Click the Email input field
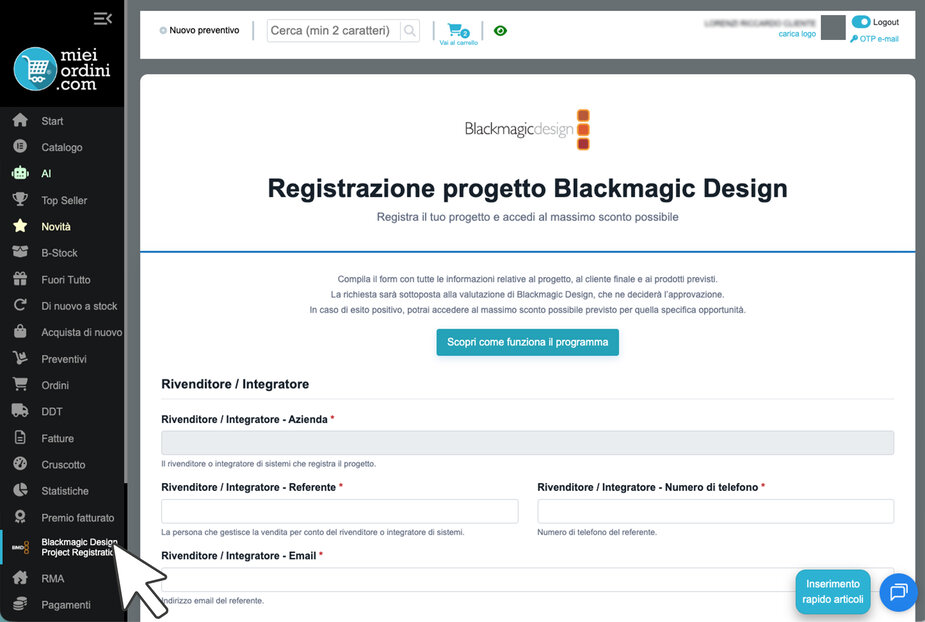Image resolution: width=925 pixels, height=622 pixels. [527, 580]
